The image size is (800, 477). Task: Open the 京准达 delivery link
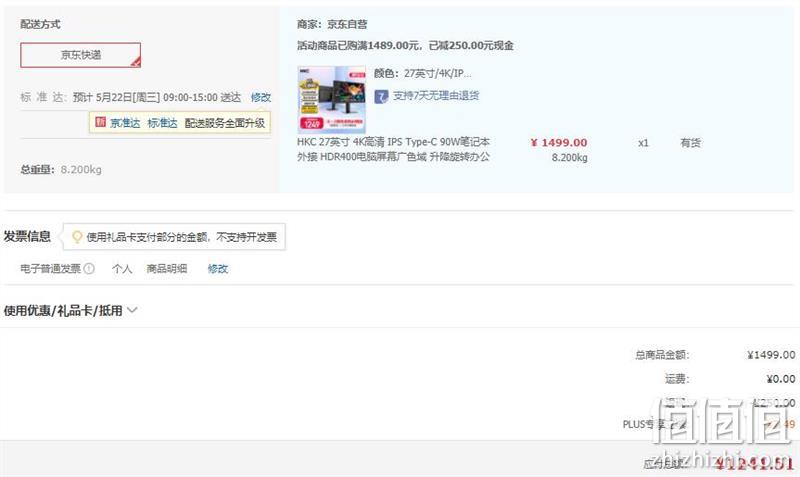click(x=125, y=123)
